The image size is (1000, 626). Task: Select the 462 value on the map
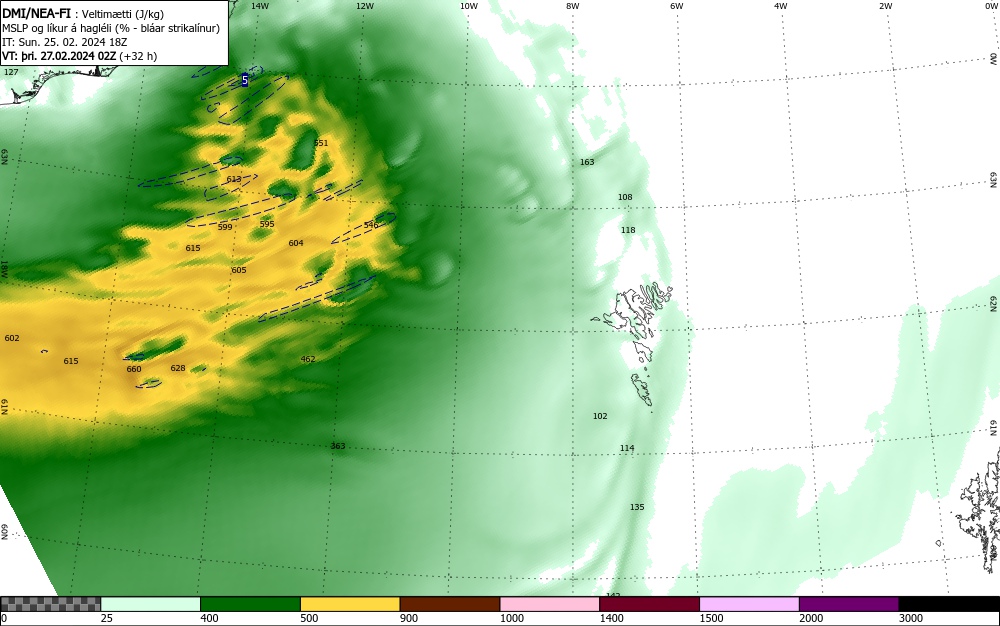tap(308, 359)
